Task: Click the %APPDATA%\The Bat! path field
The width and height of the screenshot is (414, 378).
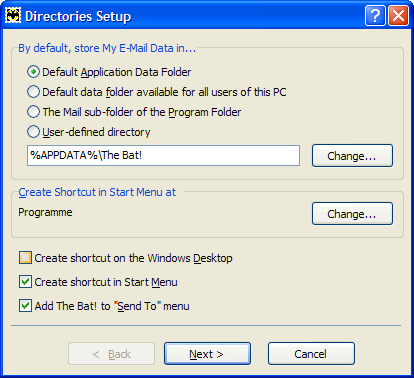Action: [163, 155]
